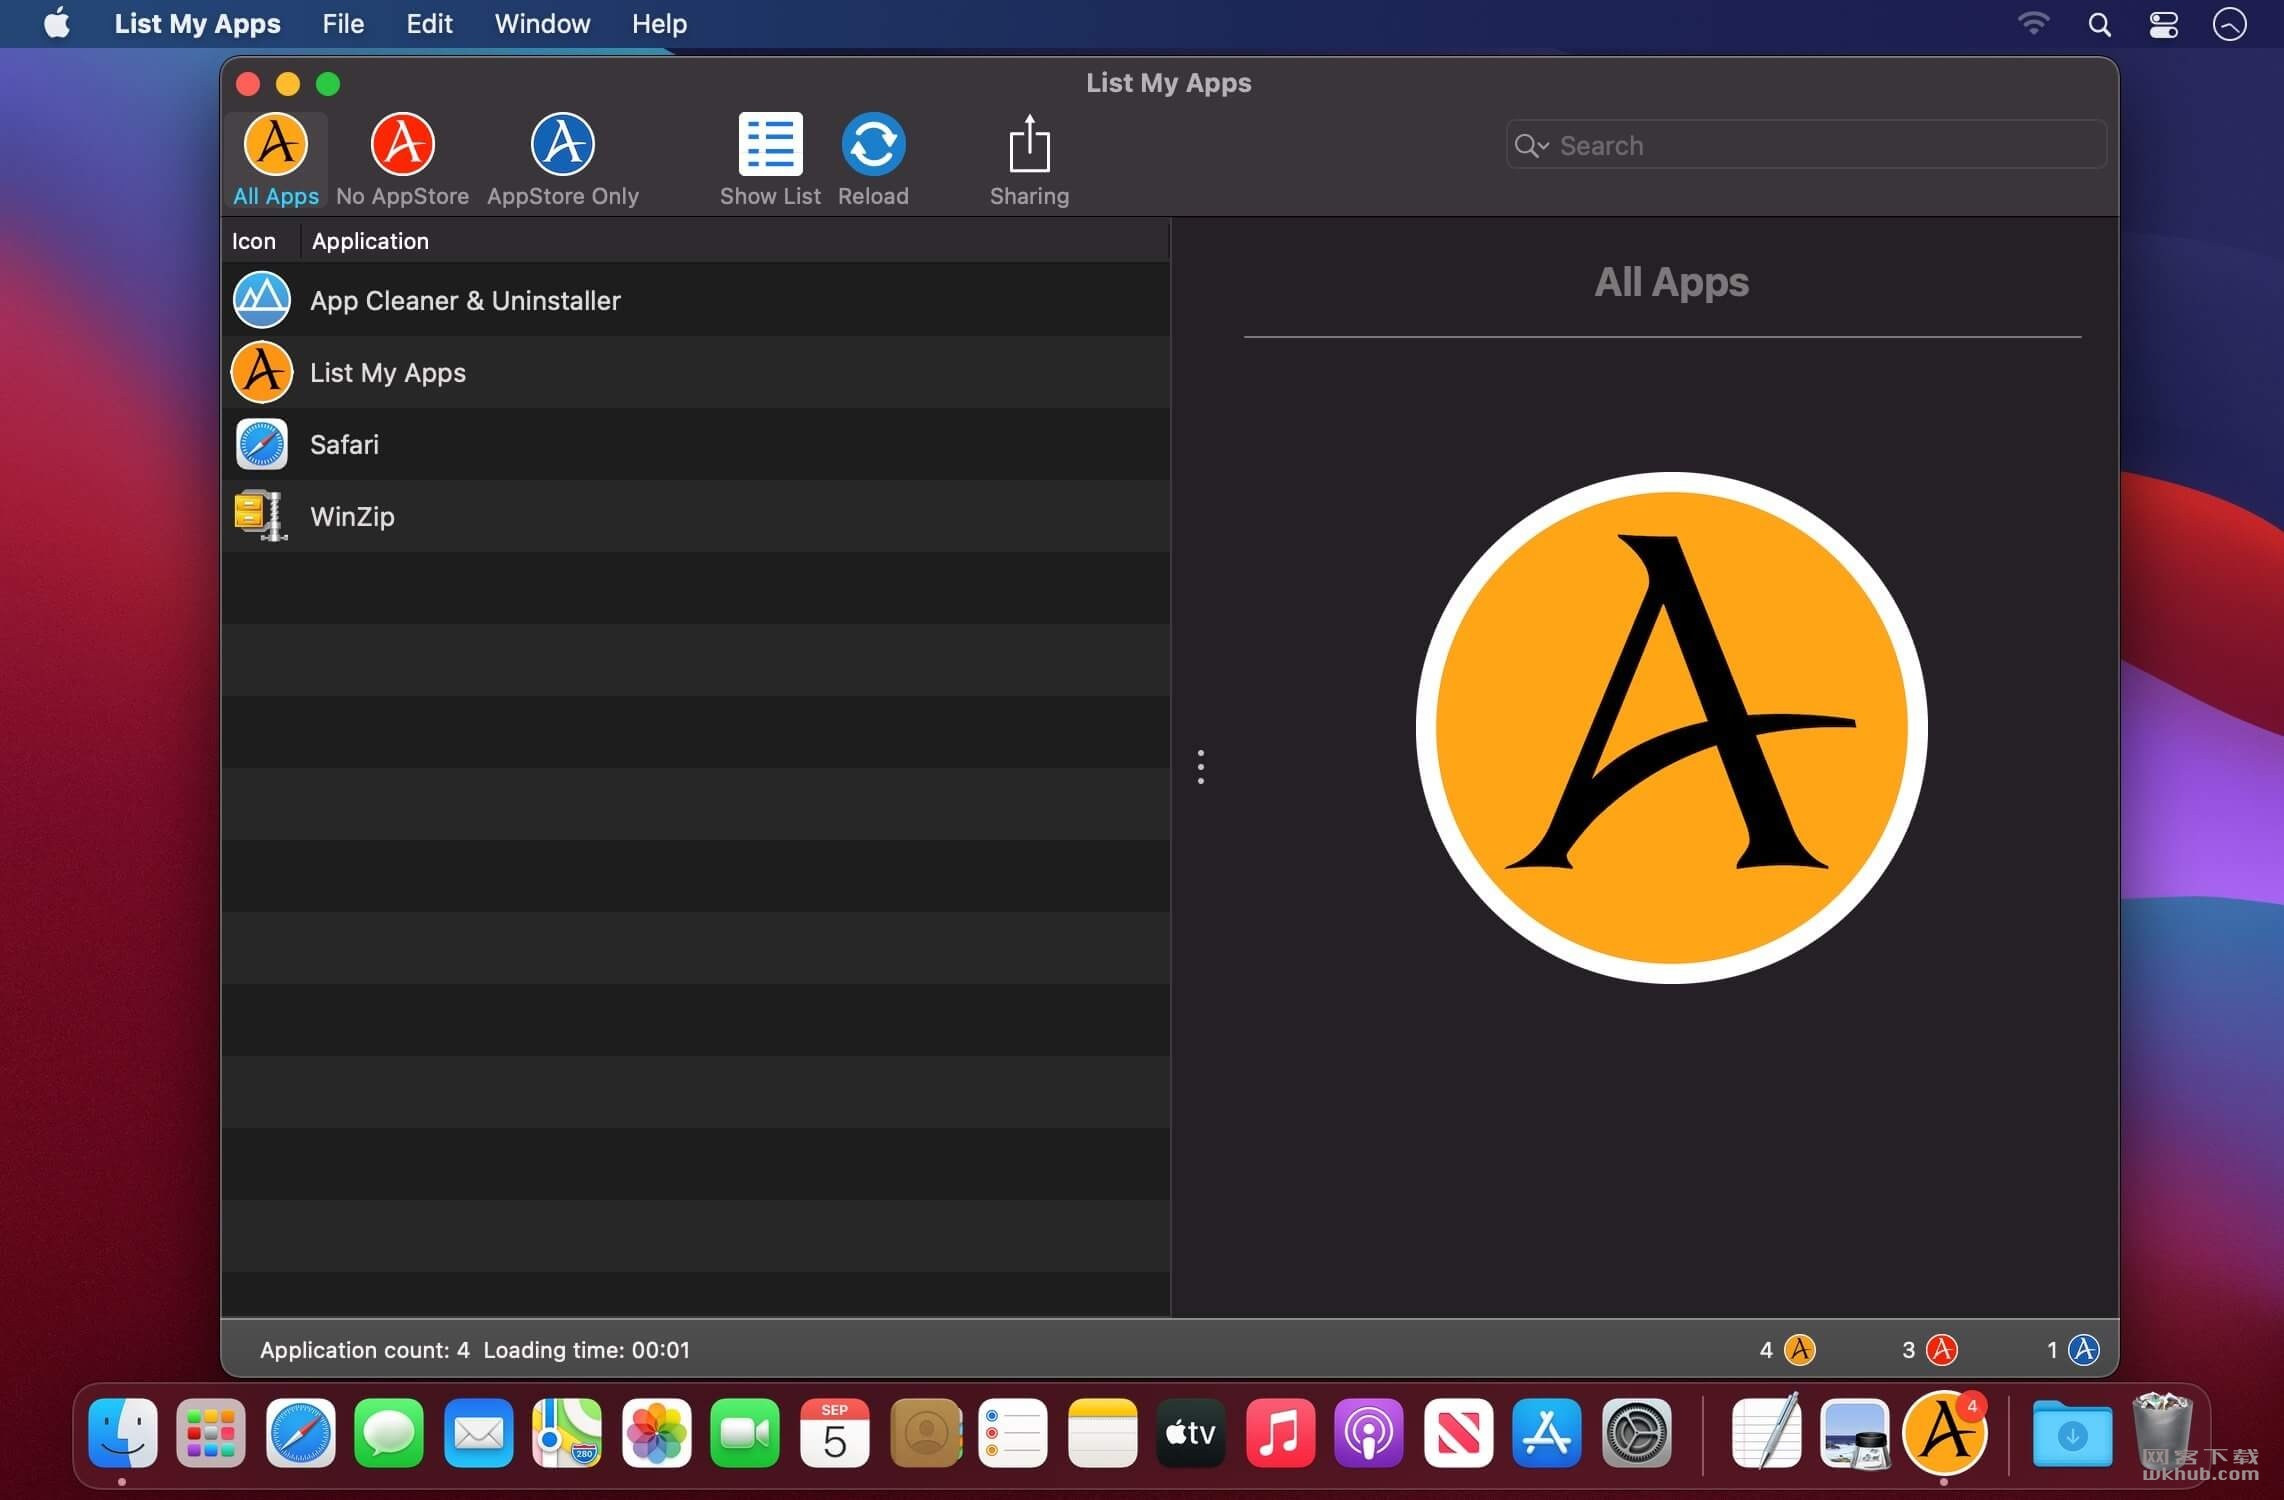
Task: Open the List My Apps application menu
Action: (x=197, y=24)
